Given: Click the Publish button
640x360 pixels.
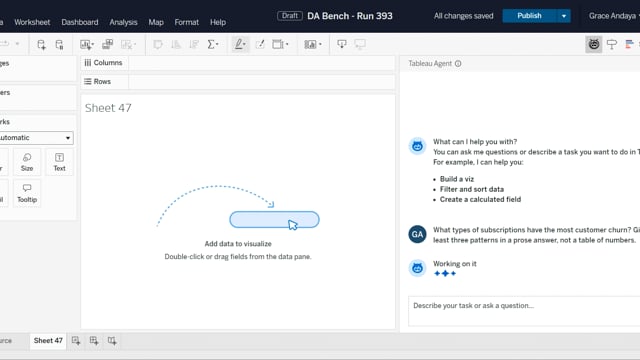Looking at the screenshot, I should [x=529, y=16].
